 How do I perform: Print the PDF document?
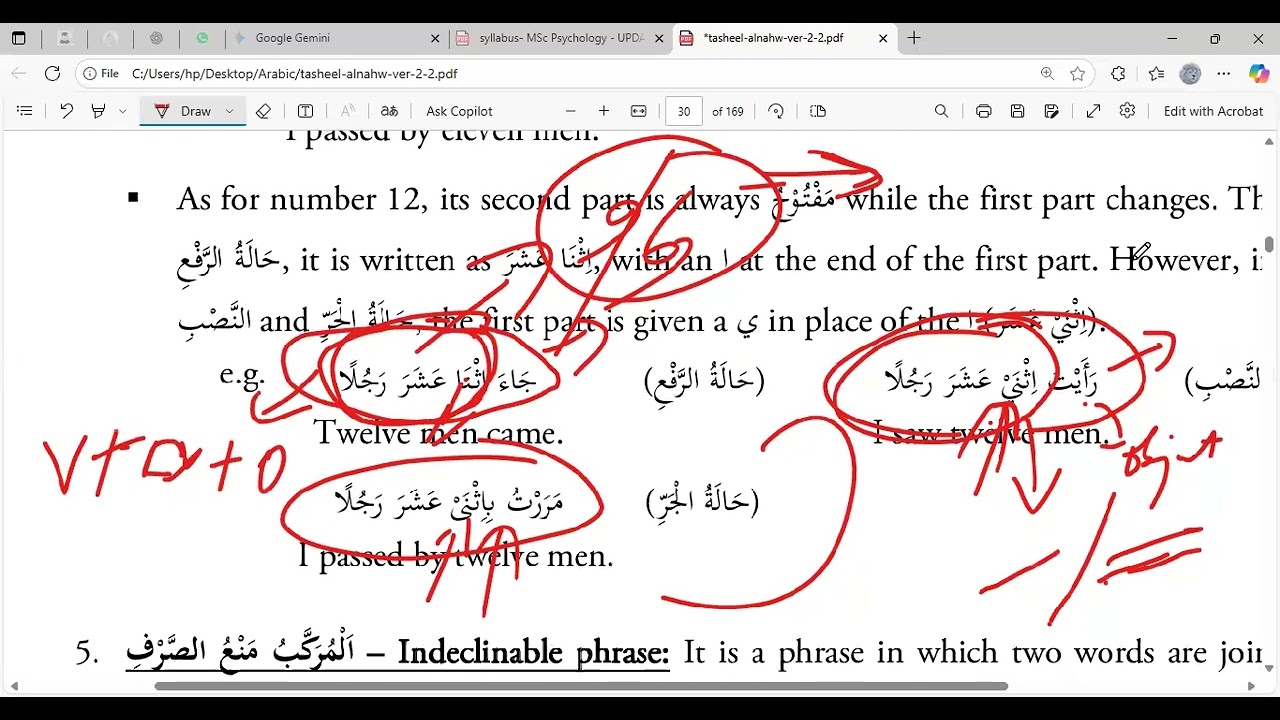tap(984, 111)
